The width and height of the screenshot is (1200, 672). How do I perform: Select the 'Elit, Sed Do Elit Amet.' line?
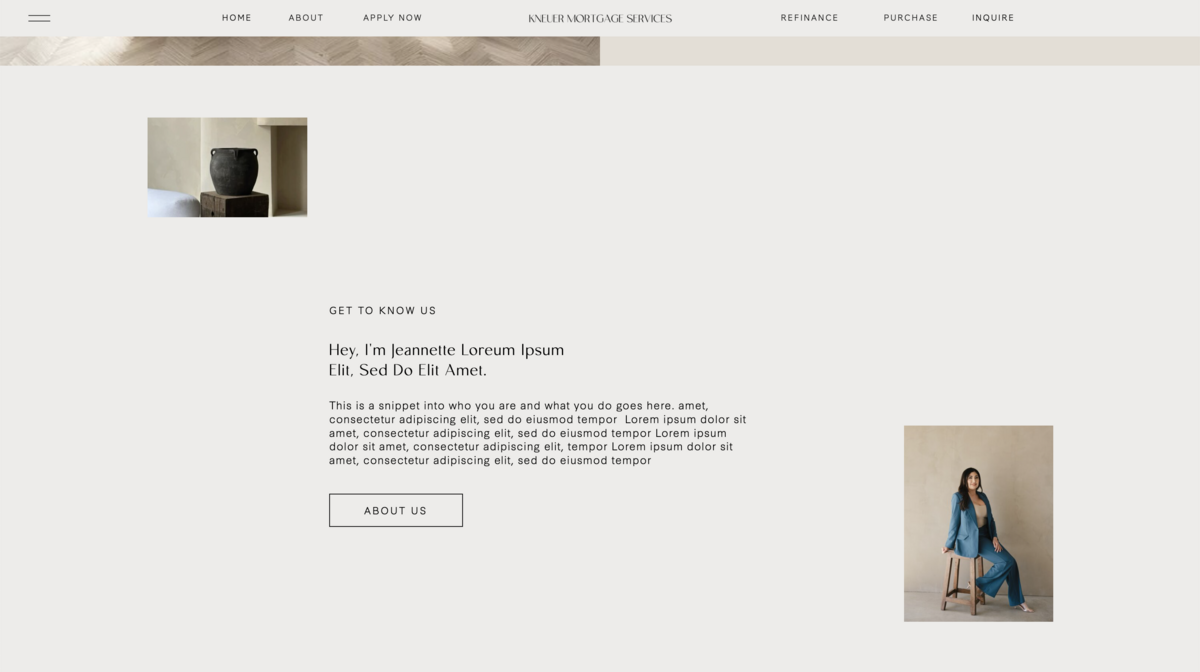(x=408, y=370)
